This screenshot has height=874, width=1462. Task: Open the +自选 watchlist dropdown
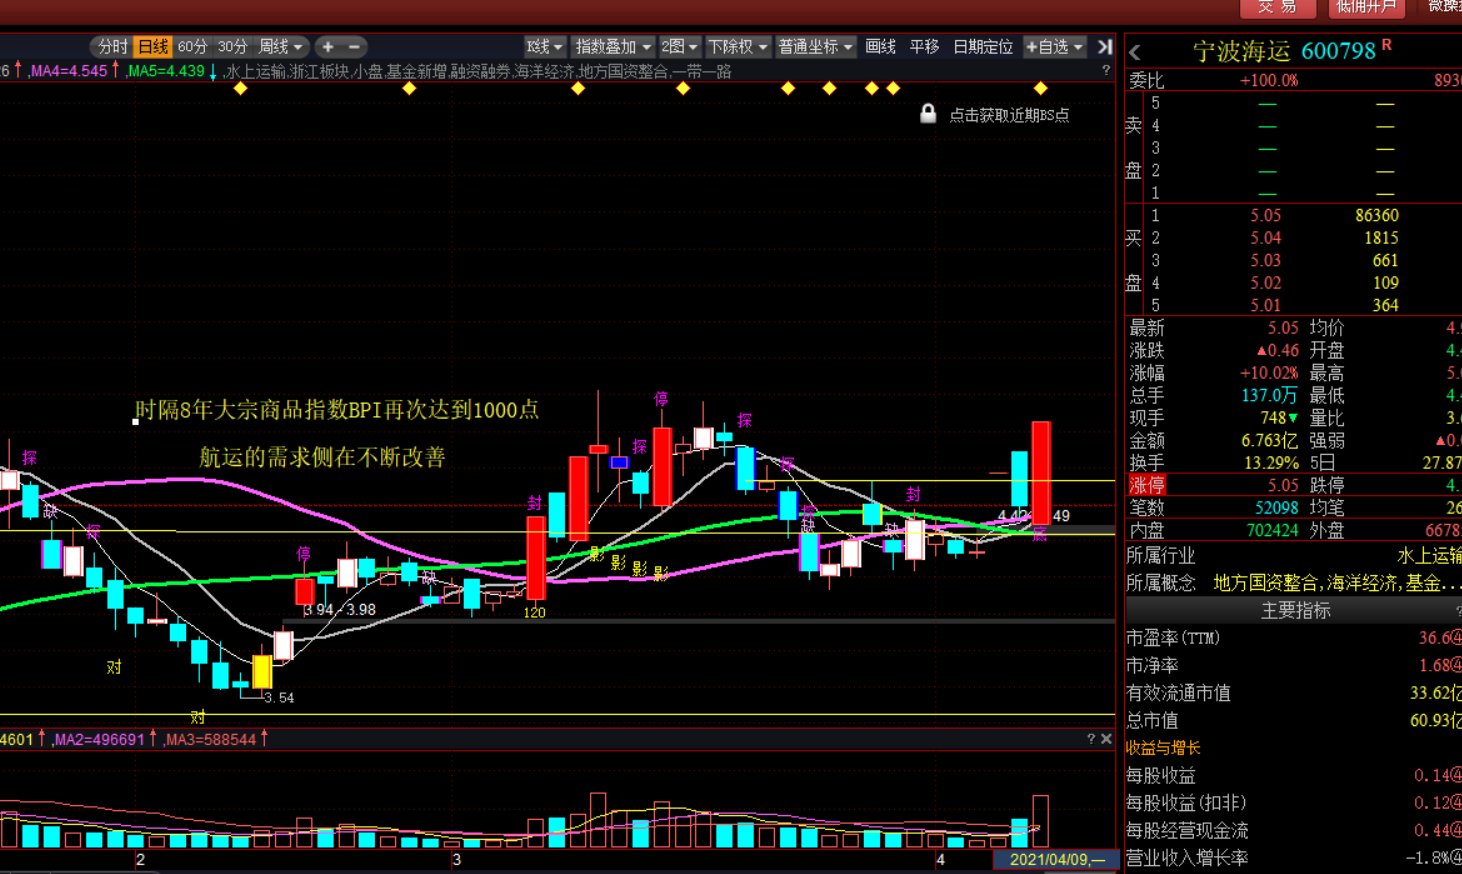click(1054, 47)
